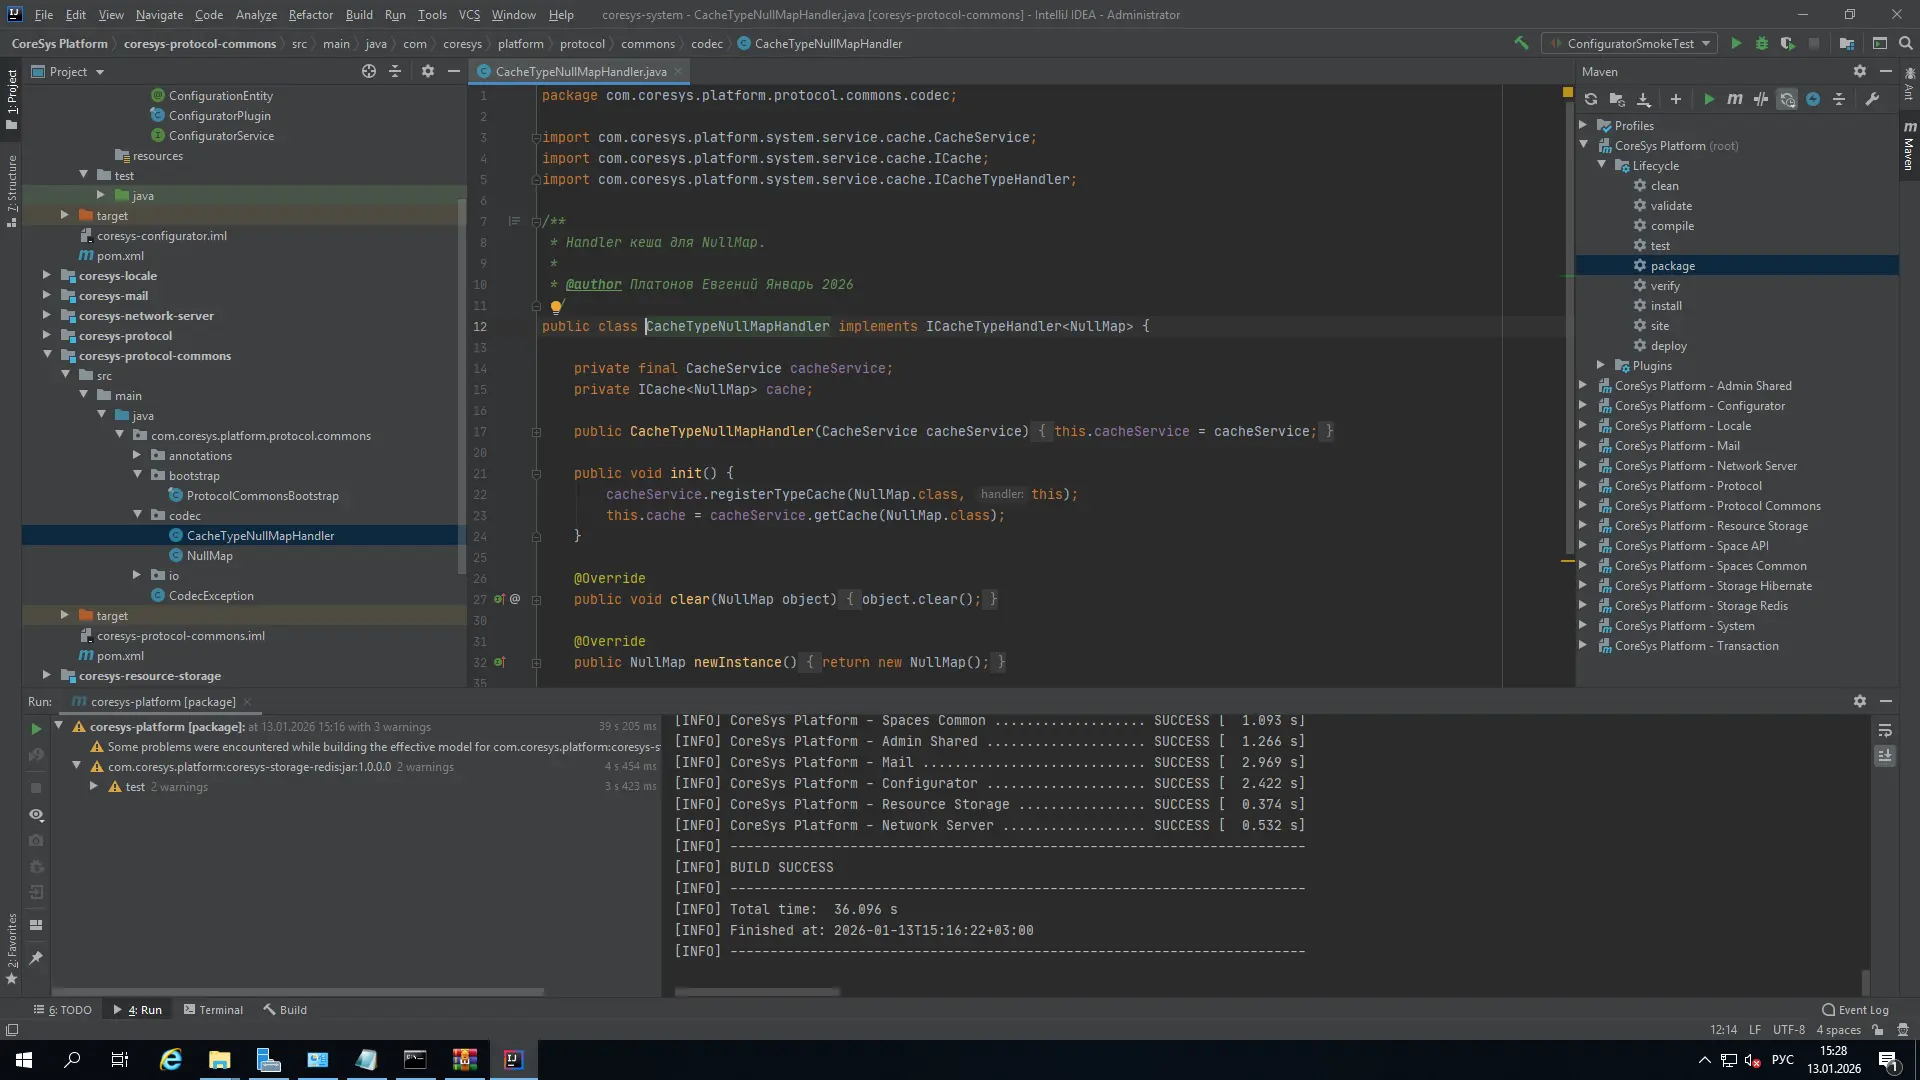Open the Analyze menu
Screen dimensions: 1920x1080
[256, 15]
